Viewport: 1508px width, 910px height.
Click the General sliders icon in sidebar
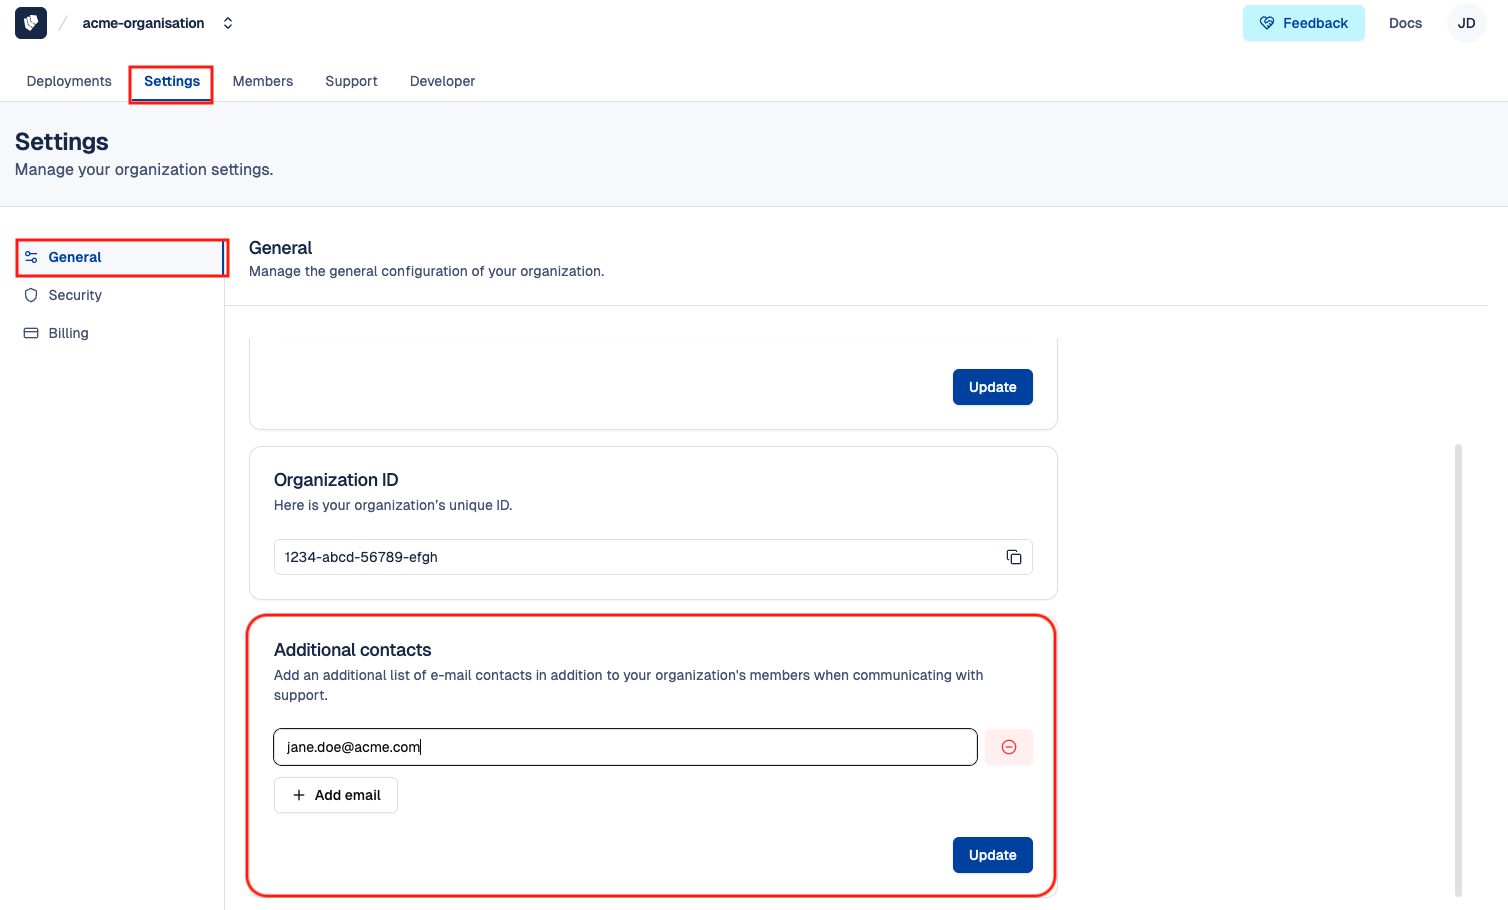click(x=31, y=257)
